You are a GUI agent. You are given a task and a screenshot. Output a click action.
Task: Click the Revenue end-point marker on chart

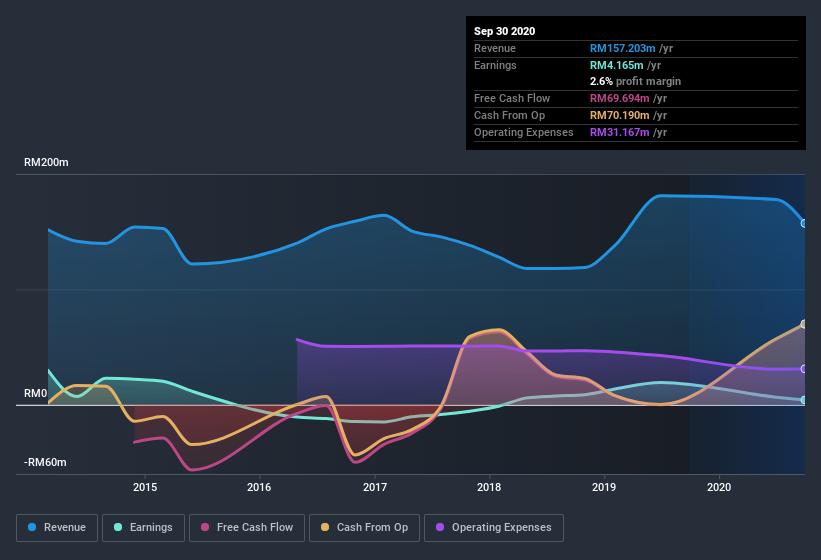(804, 223)
